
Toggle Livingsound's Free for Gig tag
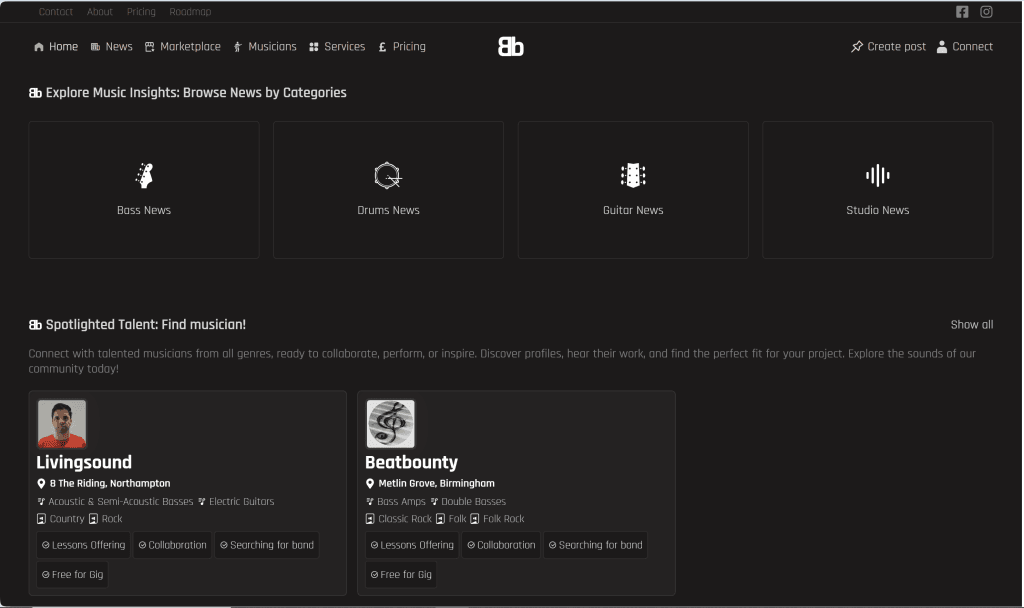tap(71, 574)
